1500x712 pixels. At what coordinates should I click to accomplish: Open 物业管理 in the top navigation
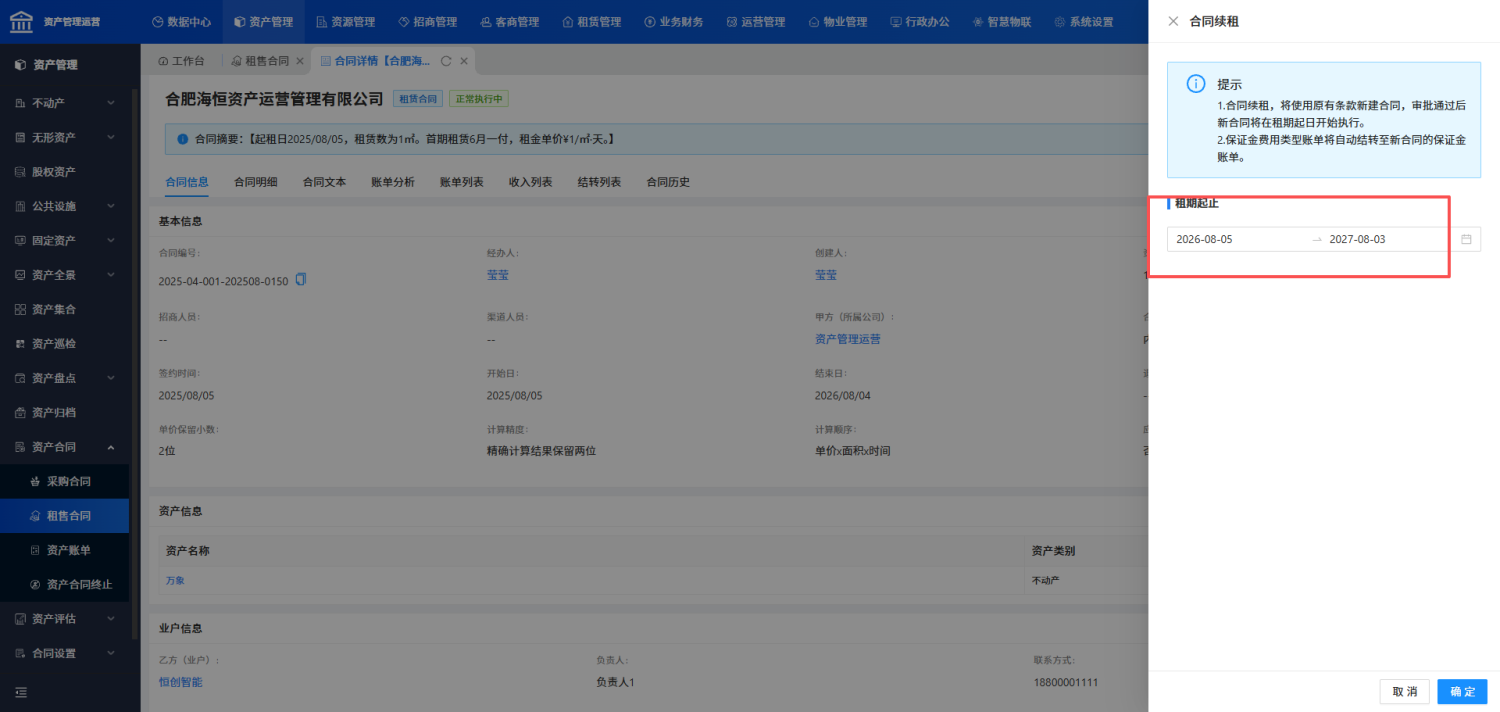[838, 22]
